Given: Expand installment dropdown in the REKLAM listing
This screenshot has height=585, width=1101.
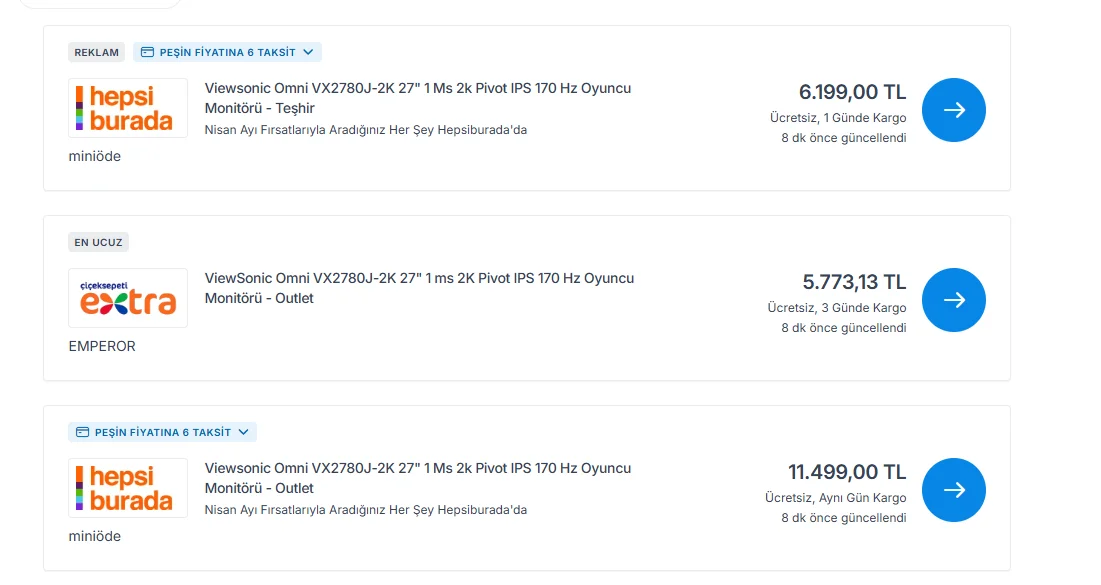Looking at the screenshot, I should tap(308, 52).
